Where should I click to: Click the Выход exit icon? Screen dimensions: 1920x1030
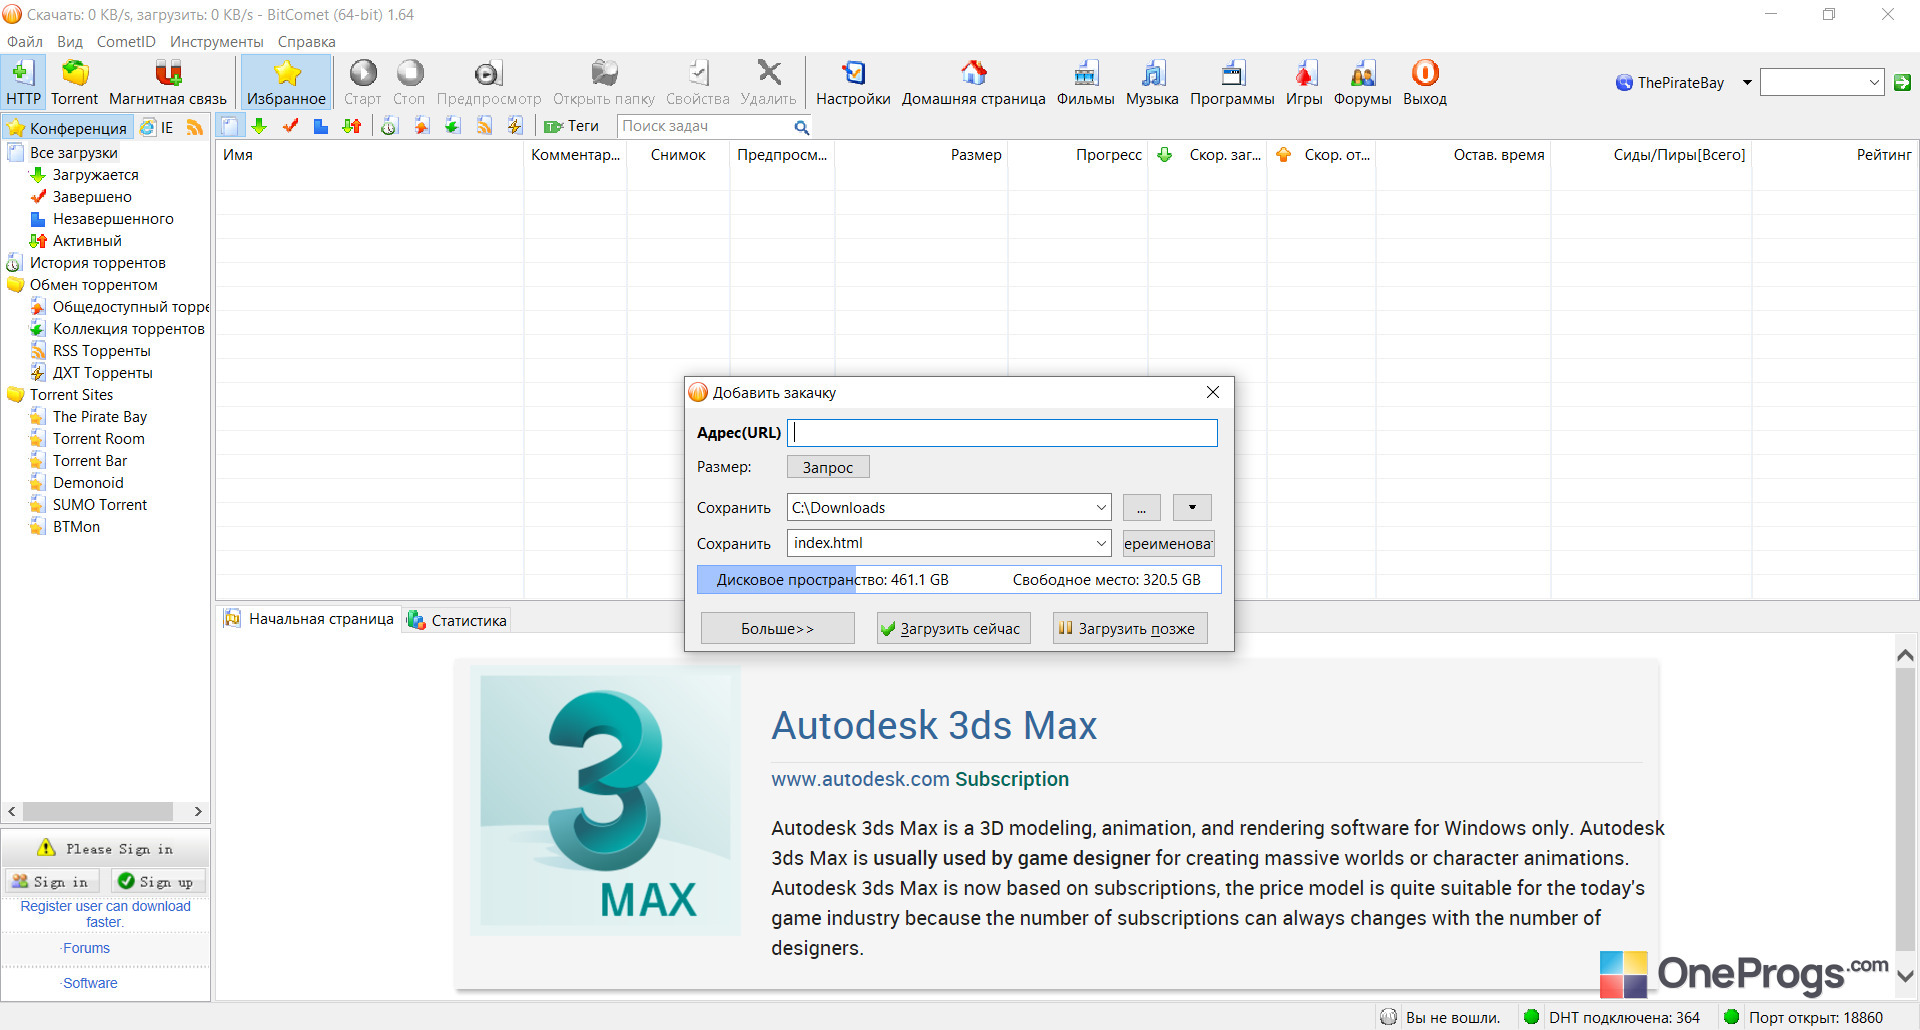1425,82
